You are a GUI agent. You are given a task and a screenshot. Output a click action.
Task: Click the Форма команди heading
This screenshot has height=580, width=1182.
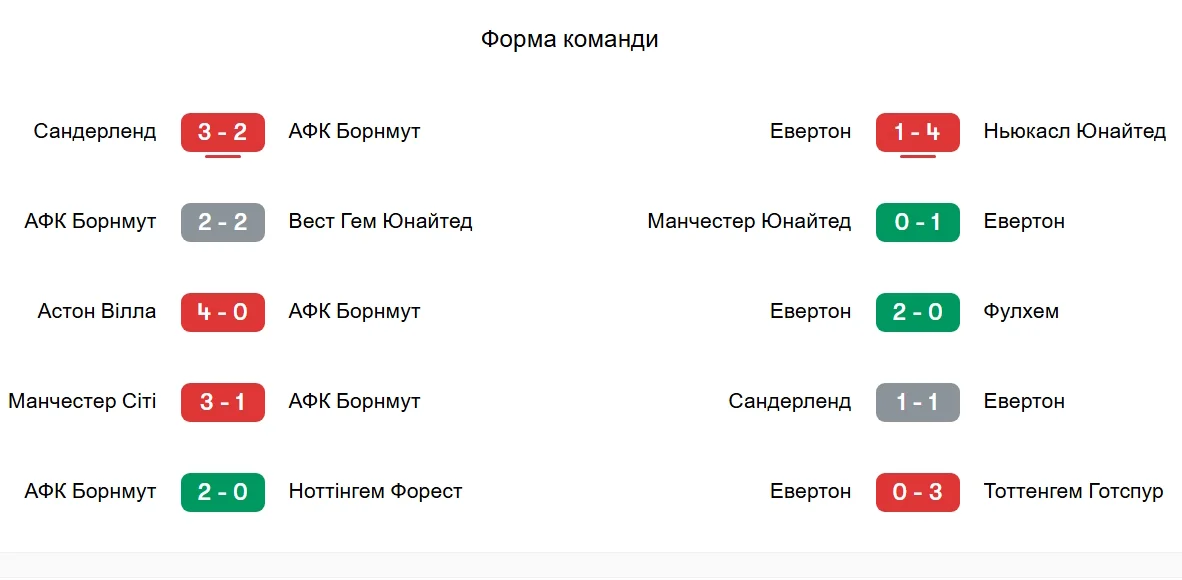pos(569,39)
